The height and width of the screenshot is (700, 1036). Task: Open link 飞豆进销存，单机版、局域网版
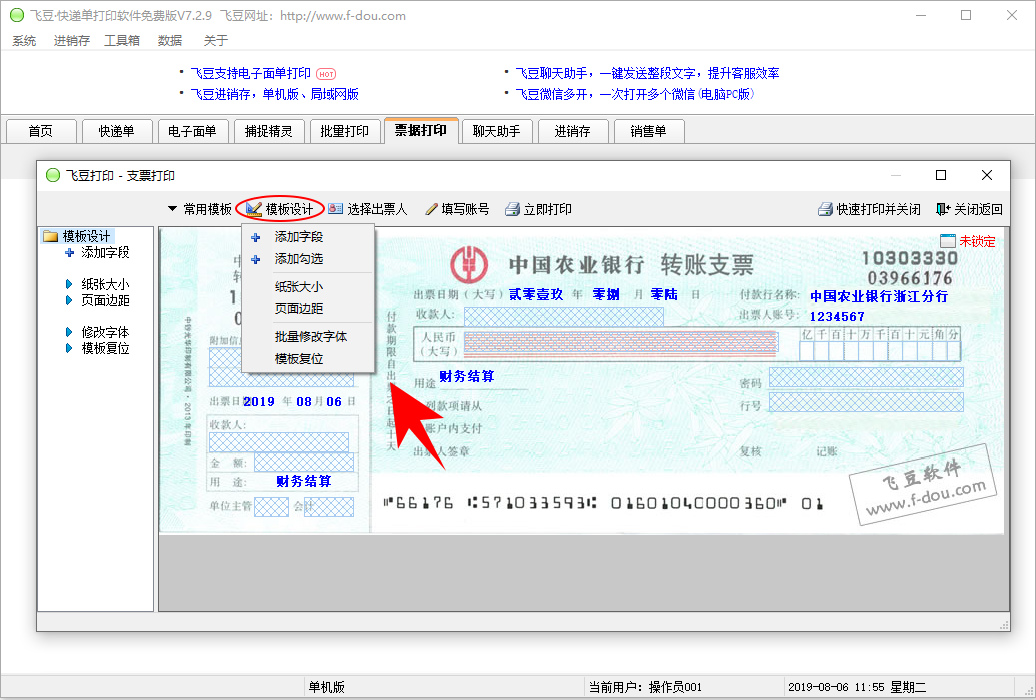(x=275, y=94)
